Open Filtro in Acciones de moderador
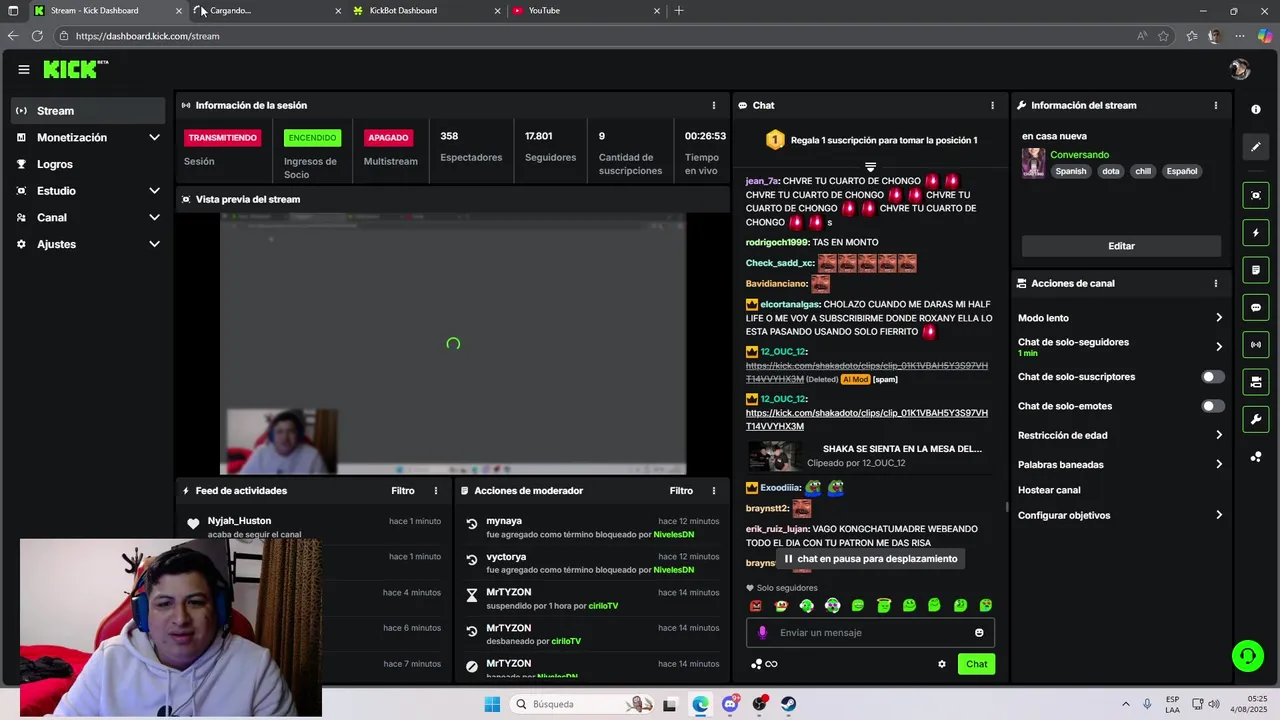This screenshot has width=1280, height=720. click(x=681, y=491)
